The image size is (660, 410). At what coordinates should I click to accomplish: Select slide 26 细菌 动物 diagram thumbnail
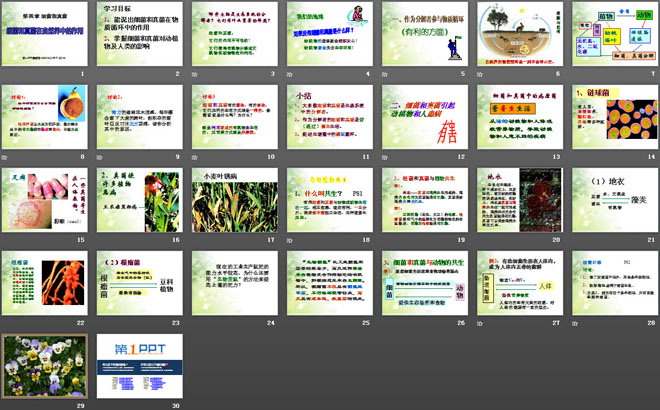coord(425,283)
